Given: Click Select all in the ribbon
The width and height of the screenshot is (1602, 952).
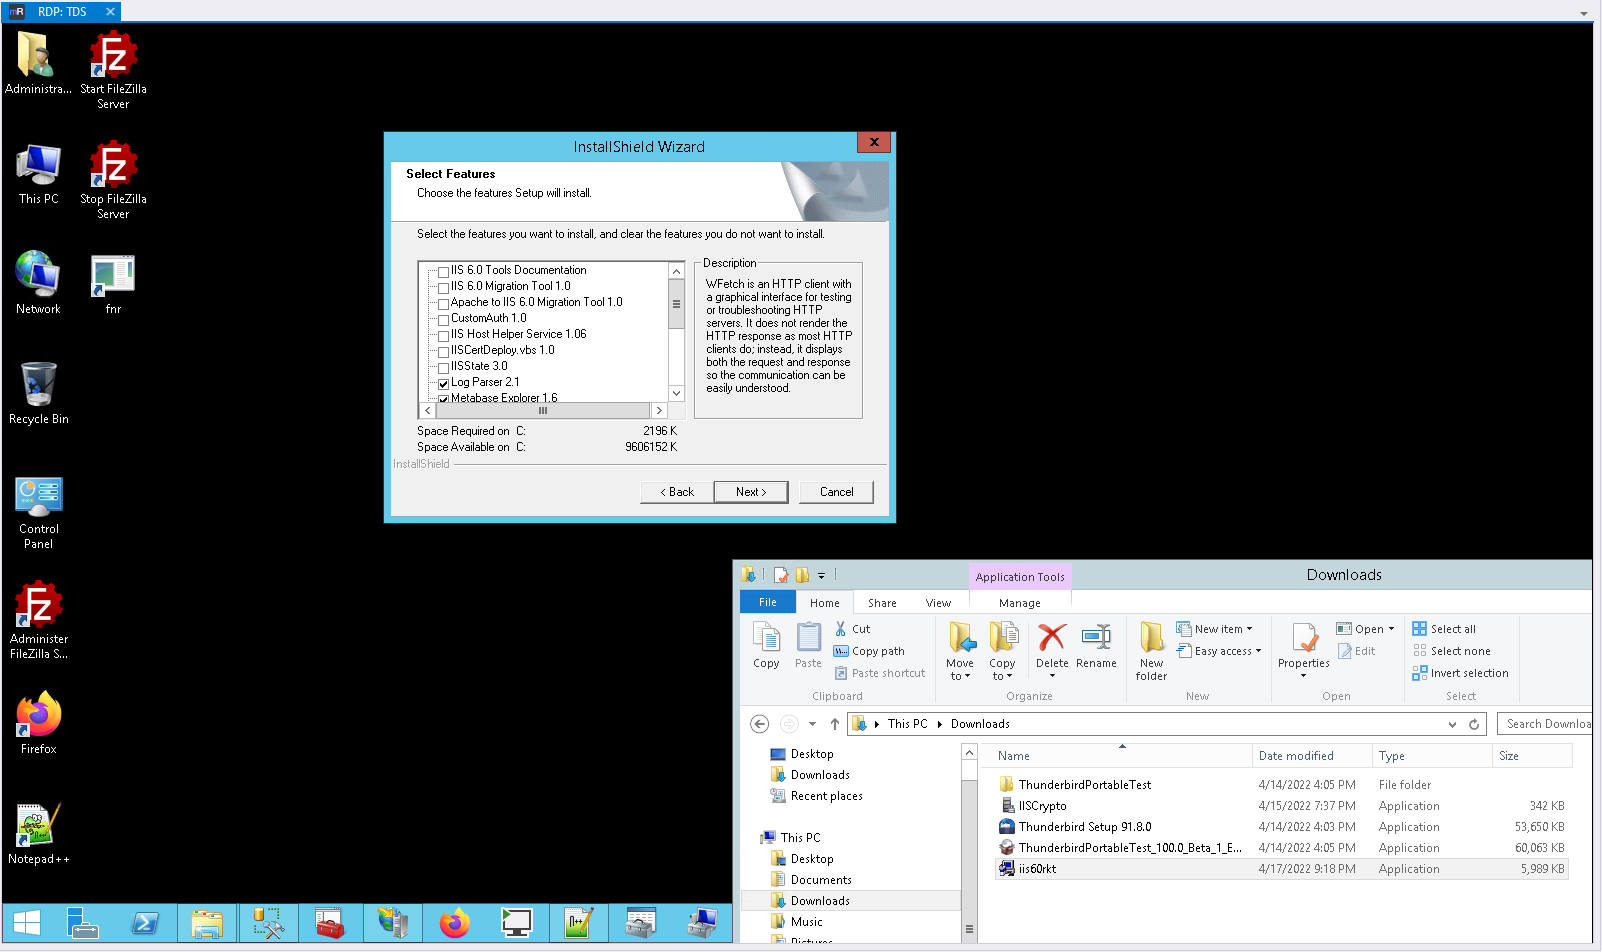Looking at the screenshot, I should tap(1444, 629).
